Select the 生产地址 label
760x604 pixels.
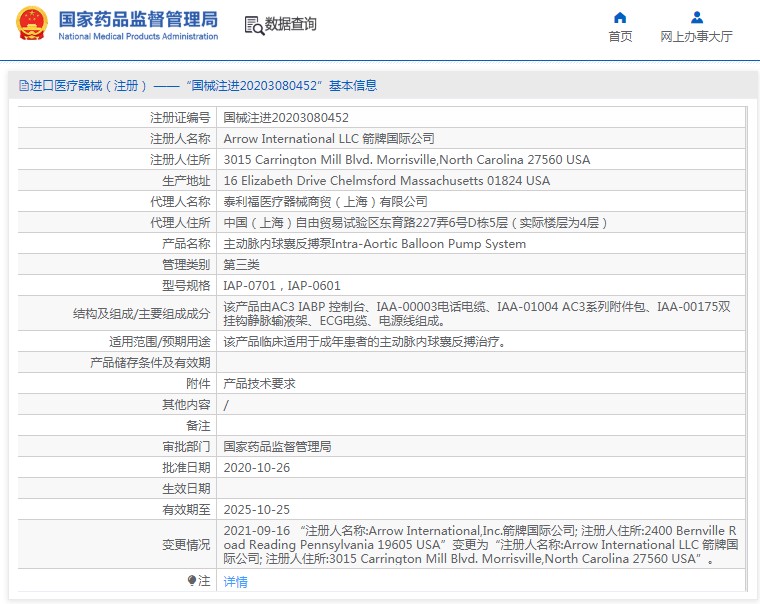(x=186, y=181)
